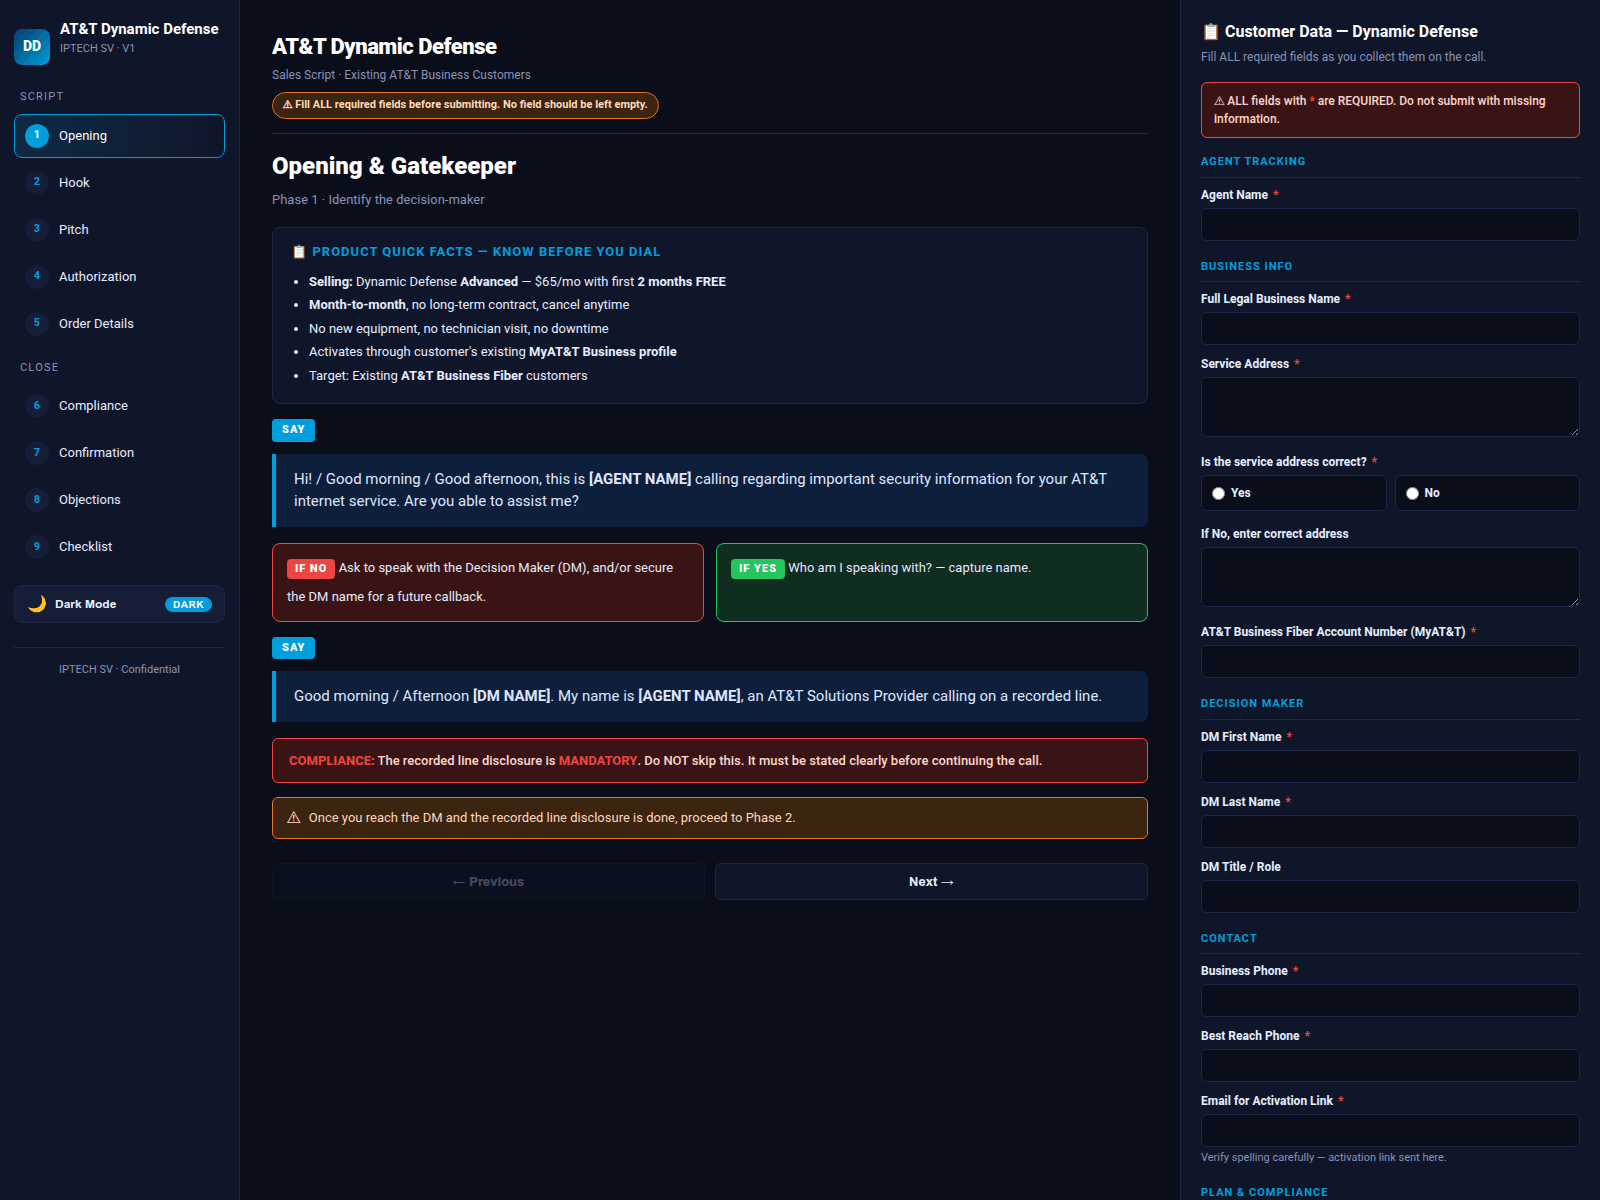Screen dimensions: 1600x1200
Task: Click the 'PLAN & COMPLIANCE' section label
Action: click(x=1264, y=1192)
